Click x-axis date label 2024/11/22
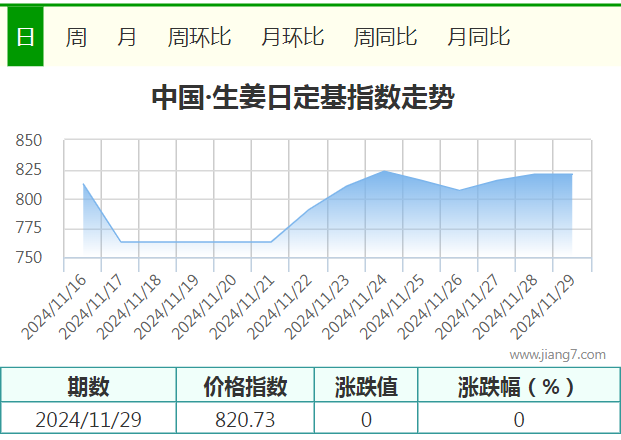The image size is (621, 440). [280, 307]
